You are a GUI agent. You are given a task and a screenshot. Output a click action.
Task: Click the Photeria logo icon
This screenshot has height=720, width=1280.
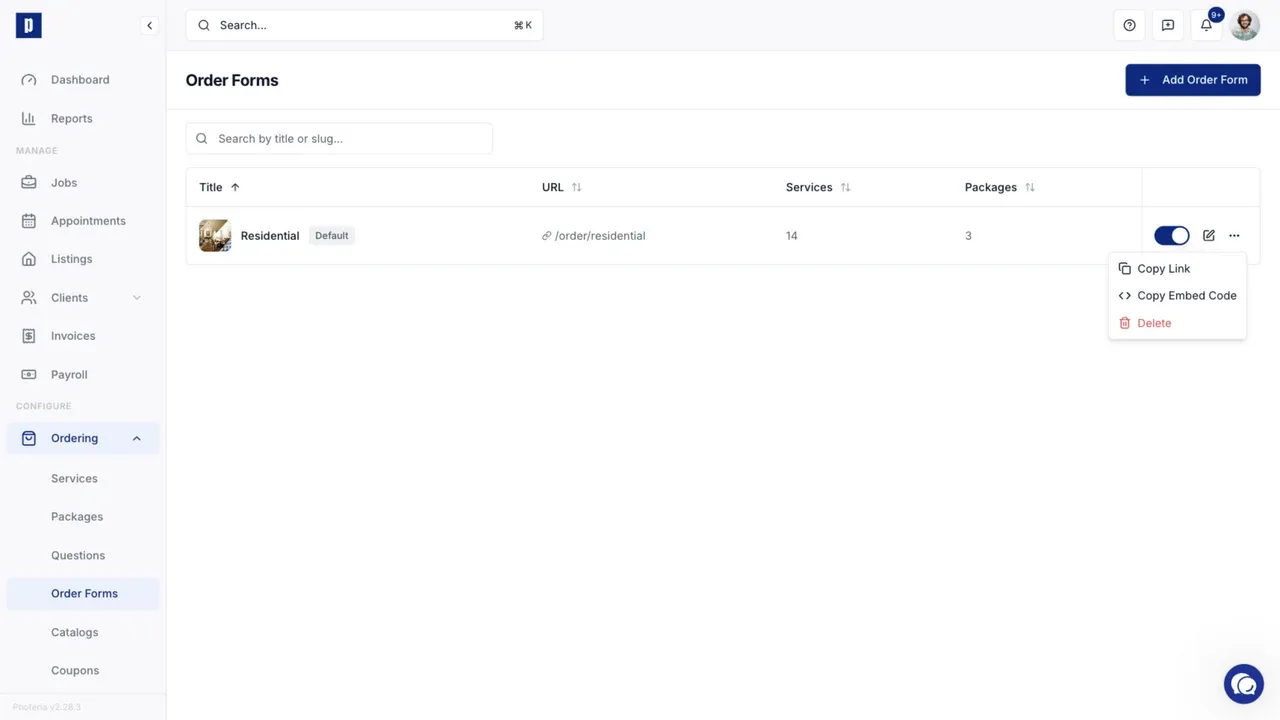28,25
